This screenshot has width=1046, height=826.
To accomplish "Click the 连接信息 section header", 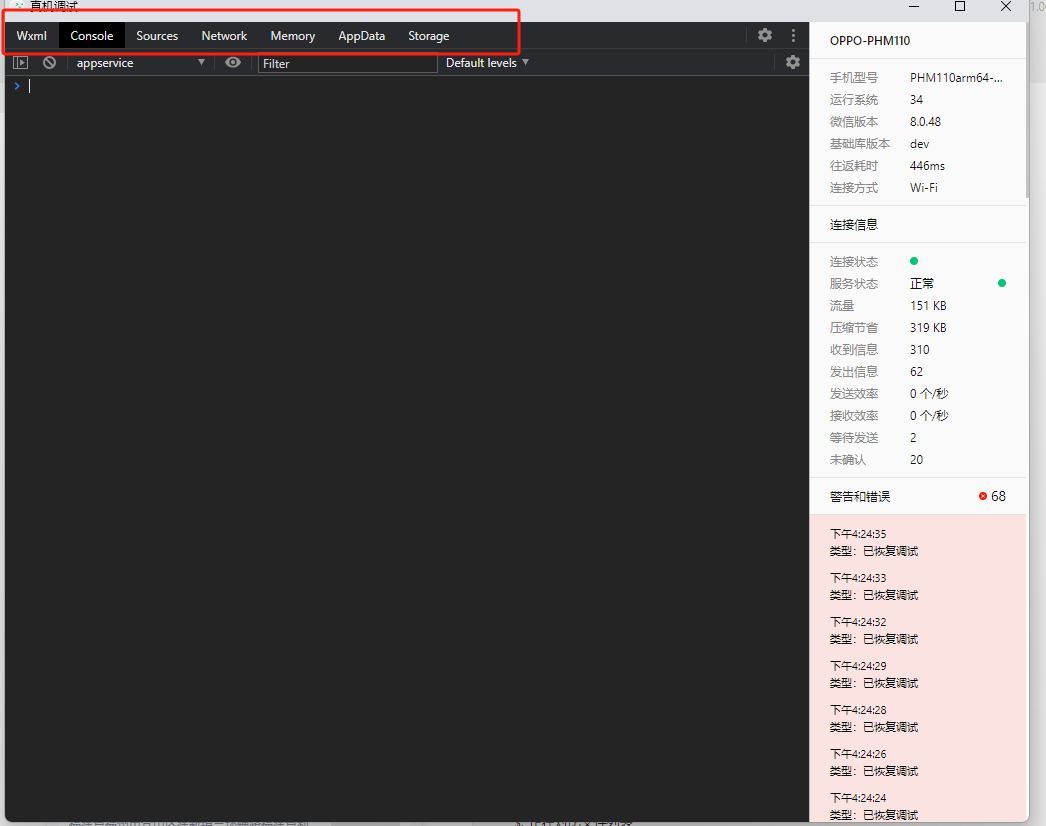I will (853, 225).
